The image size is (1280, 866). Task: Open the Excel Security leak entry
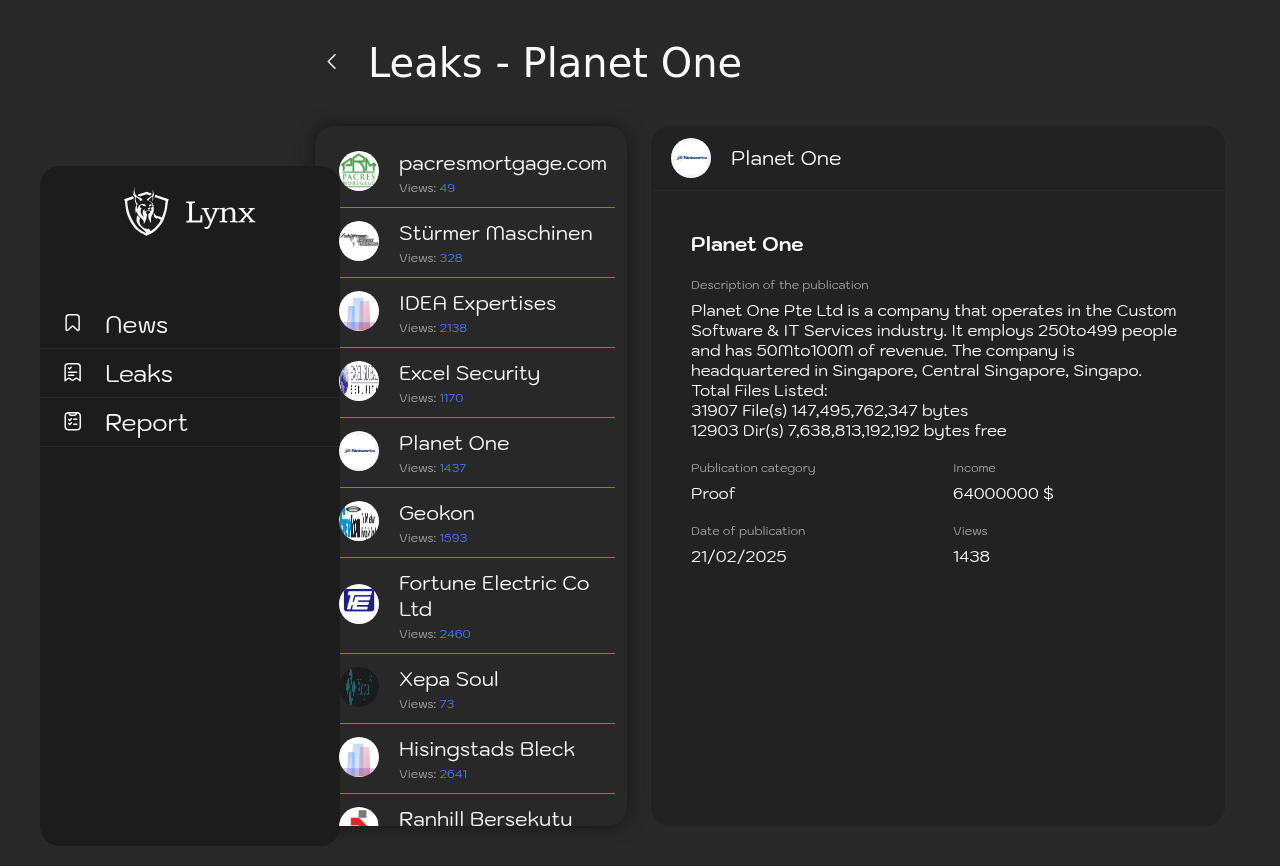pos(477,383)
